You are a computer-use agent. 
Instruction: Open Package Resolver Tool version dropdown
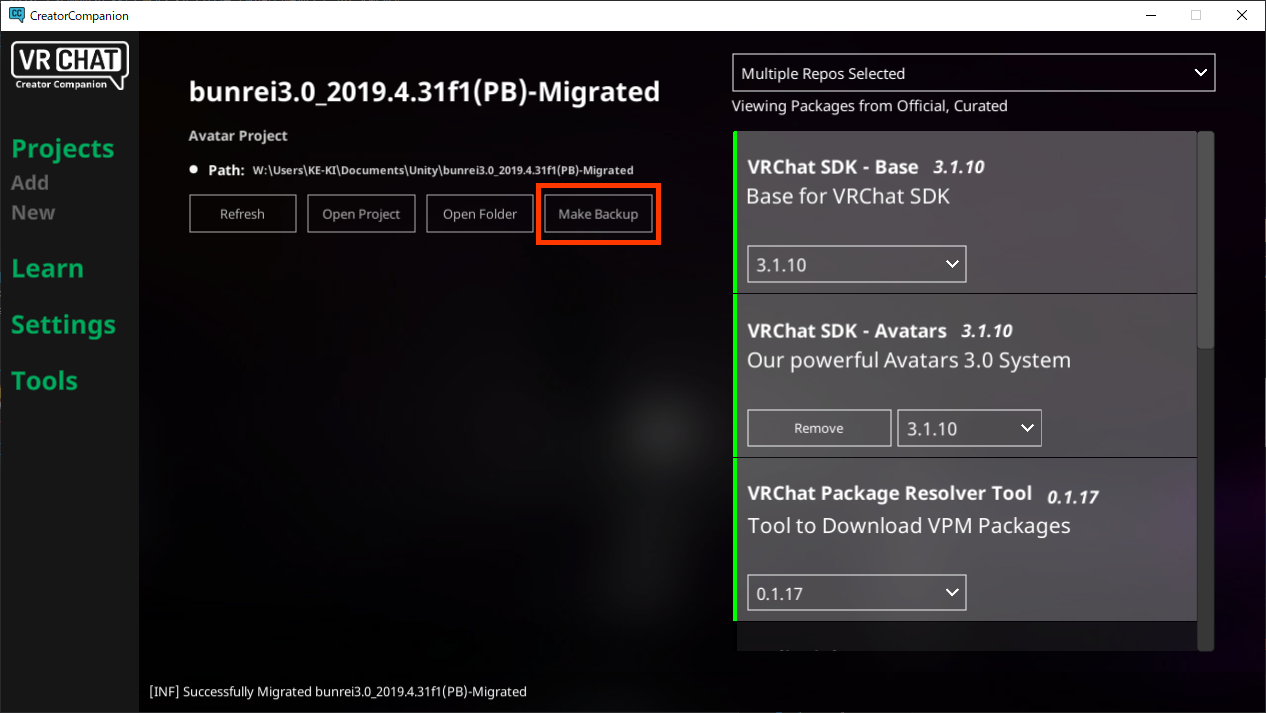[856, 593]
